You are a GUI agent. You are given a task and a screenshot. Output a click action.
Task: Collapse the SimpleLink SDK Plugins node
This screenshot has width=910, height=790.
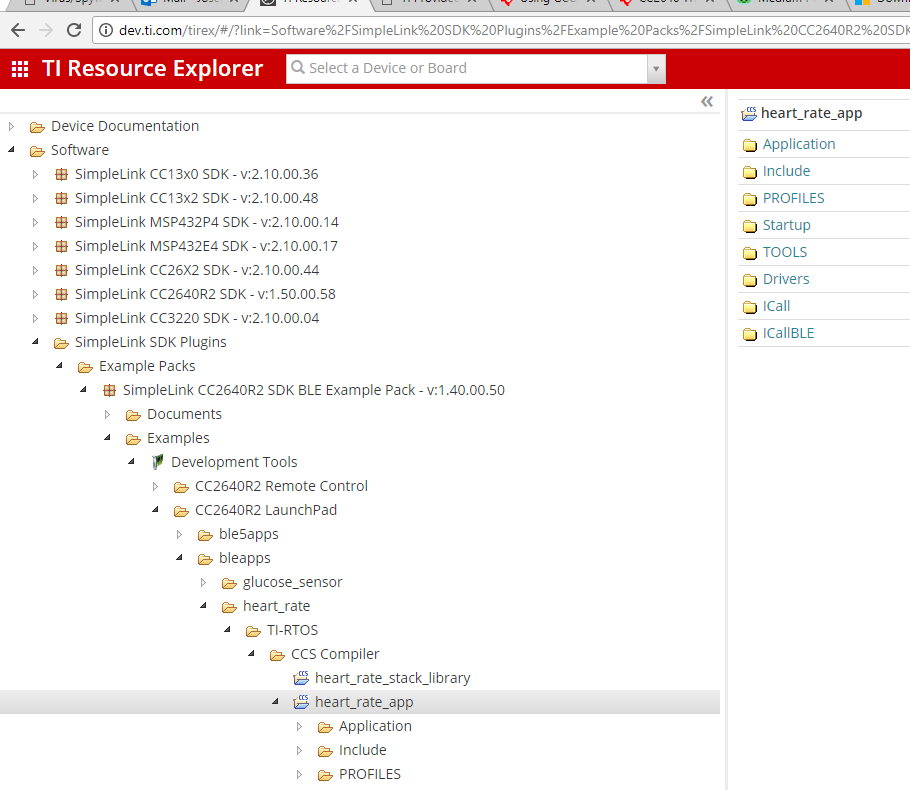point(35,342)
